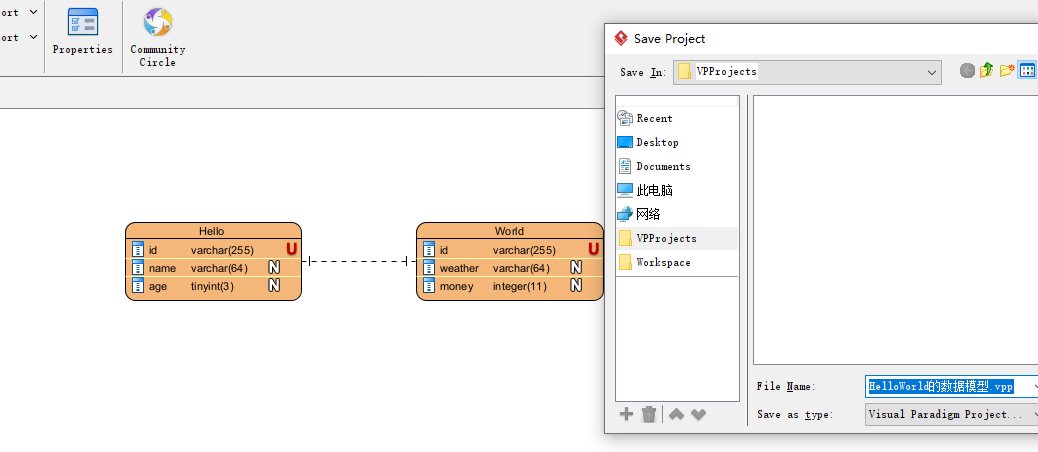Image resolution: width=1038 pixels, height=452 pixels.
Task: Go up one folder level
Action: [x=987, y=70]
